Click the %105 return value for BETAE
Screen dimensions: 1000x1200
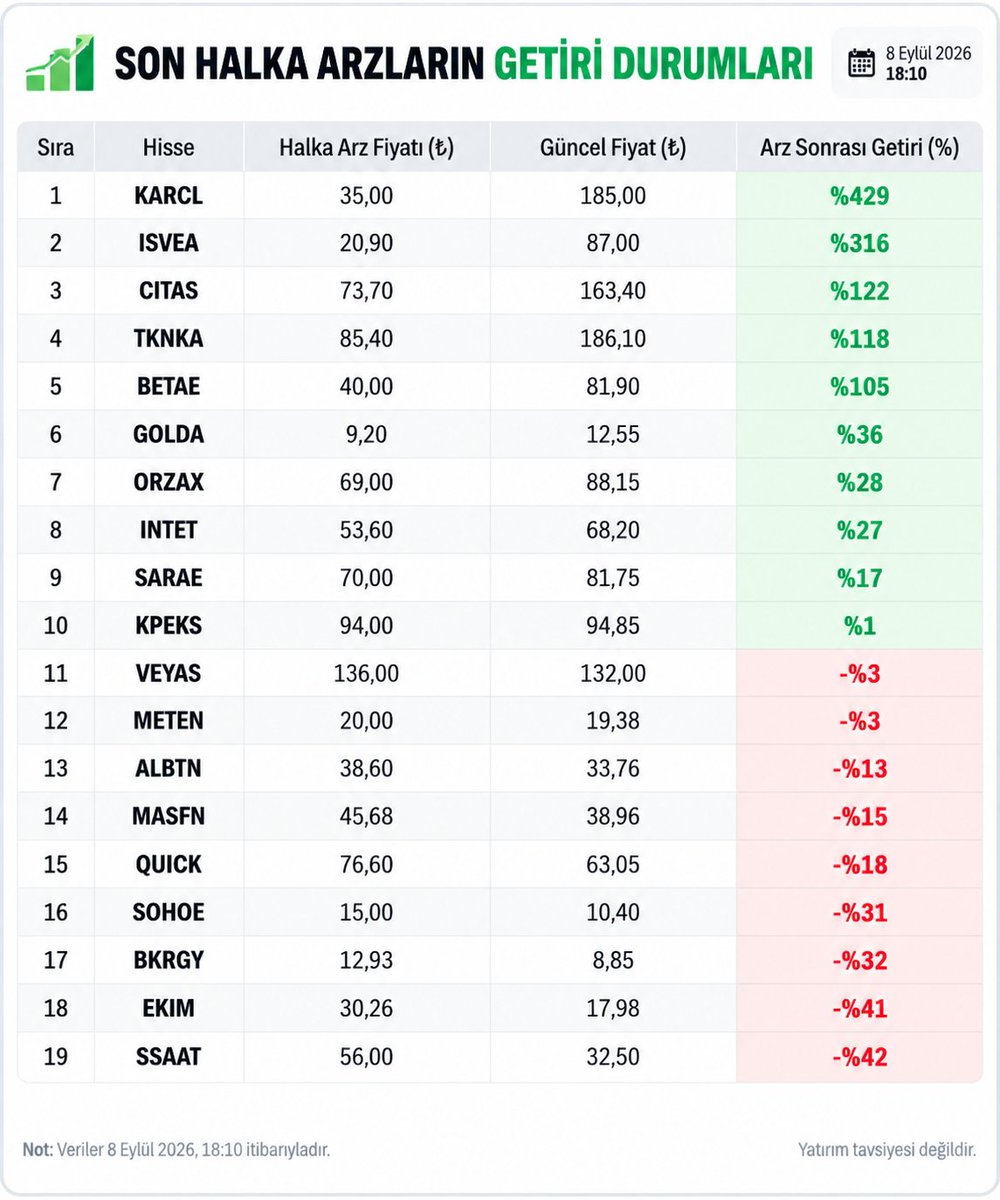tap(860, 387)
